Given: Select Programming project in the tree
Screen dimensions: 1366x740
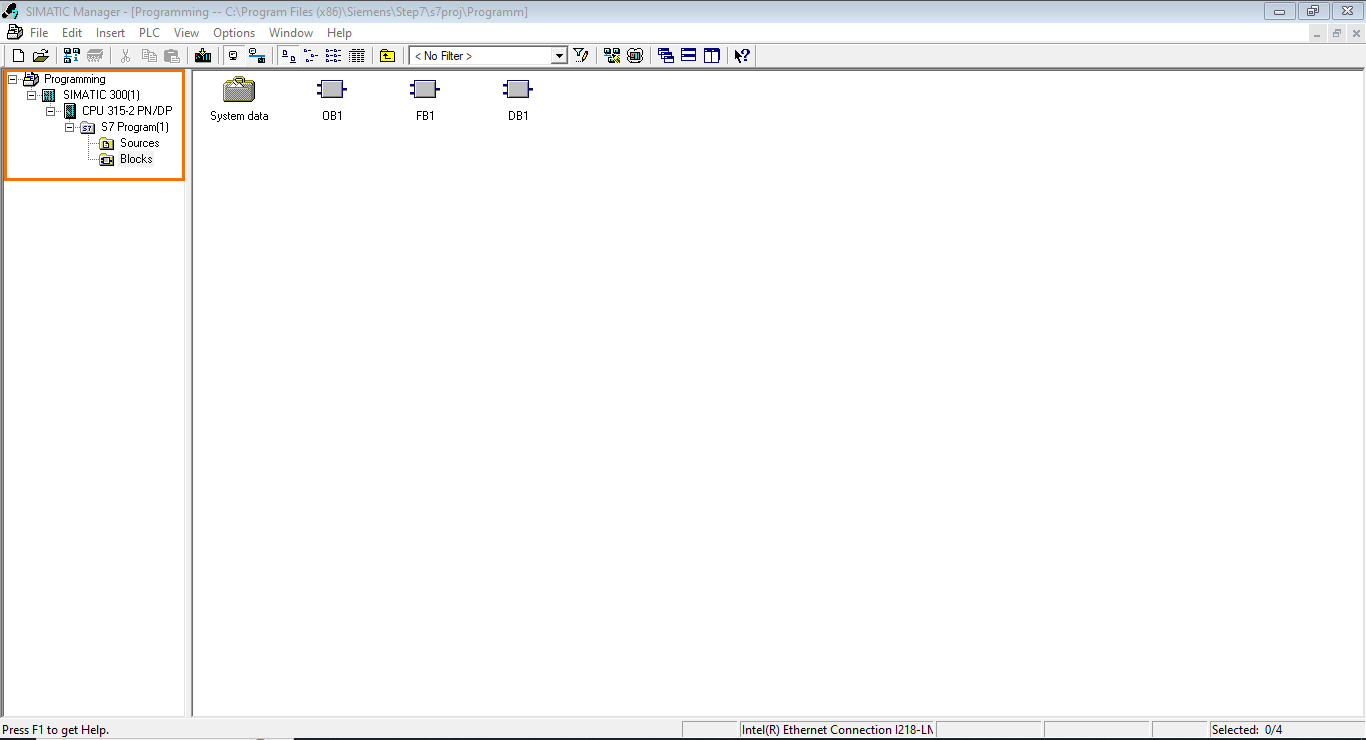Looking at the screenshot, I should (x=74, y=79).
